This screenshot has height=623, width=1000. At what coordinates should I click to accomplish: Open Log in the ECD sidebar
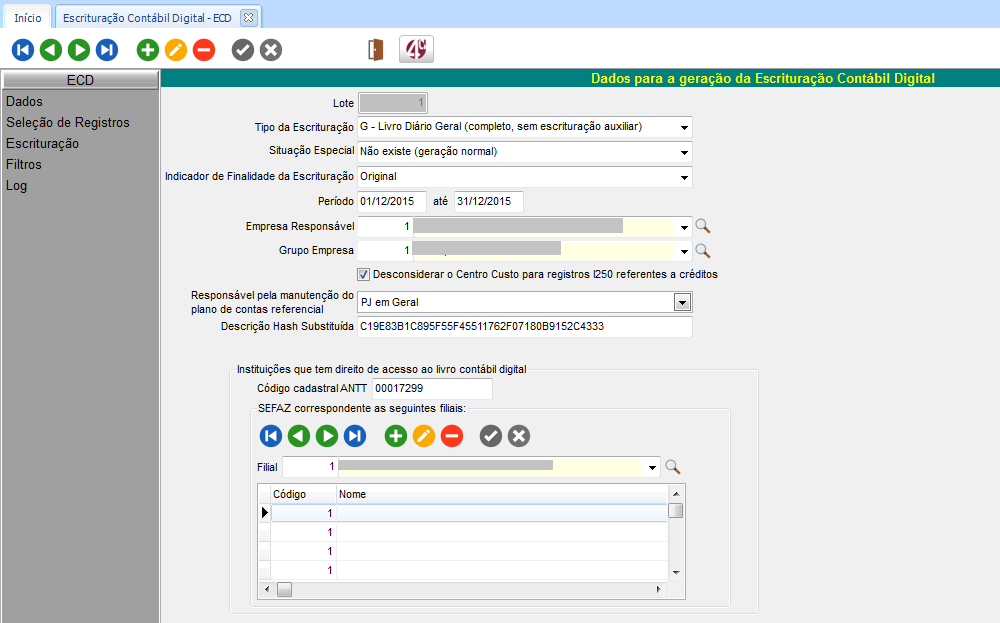click(x=17, y=186)
